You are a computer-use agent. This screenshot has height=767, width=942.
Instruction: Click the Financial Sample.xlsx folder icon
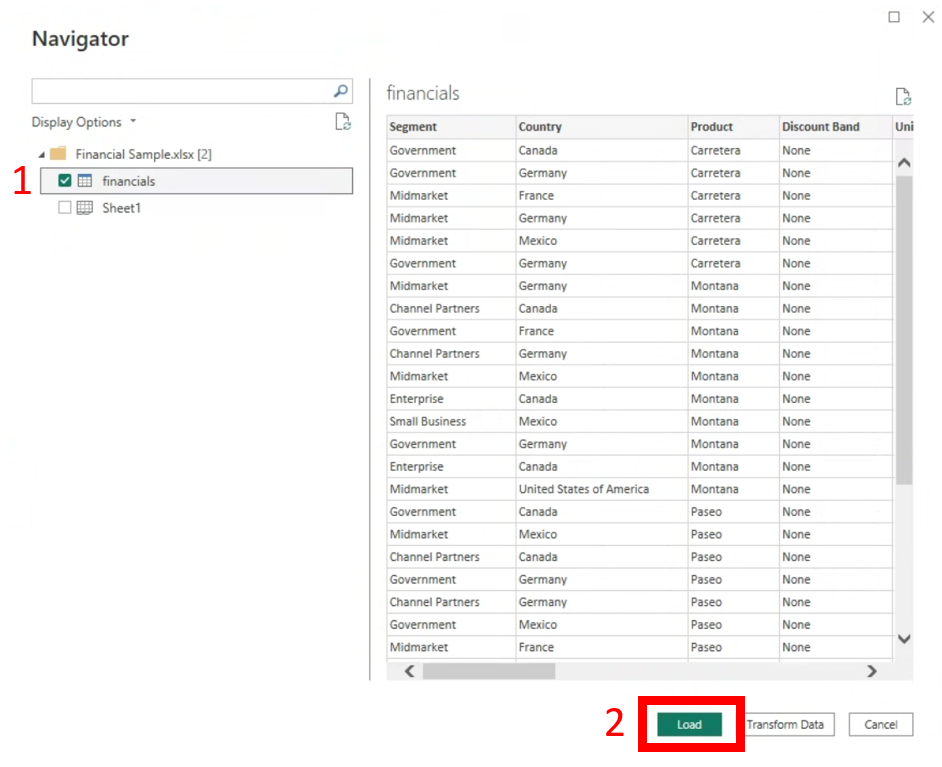pos(58,154)
